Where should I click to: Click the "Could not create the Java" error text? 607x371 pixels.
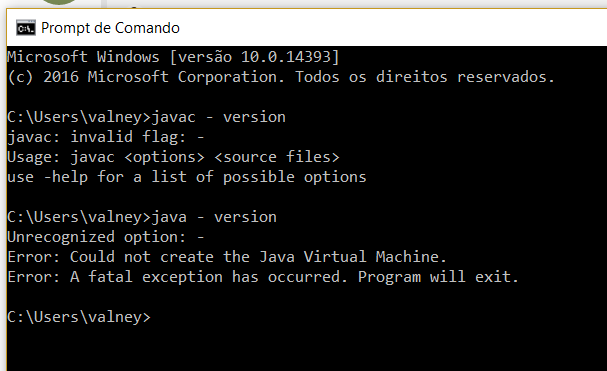[182, 257]
